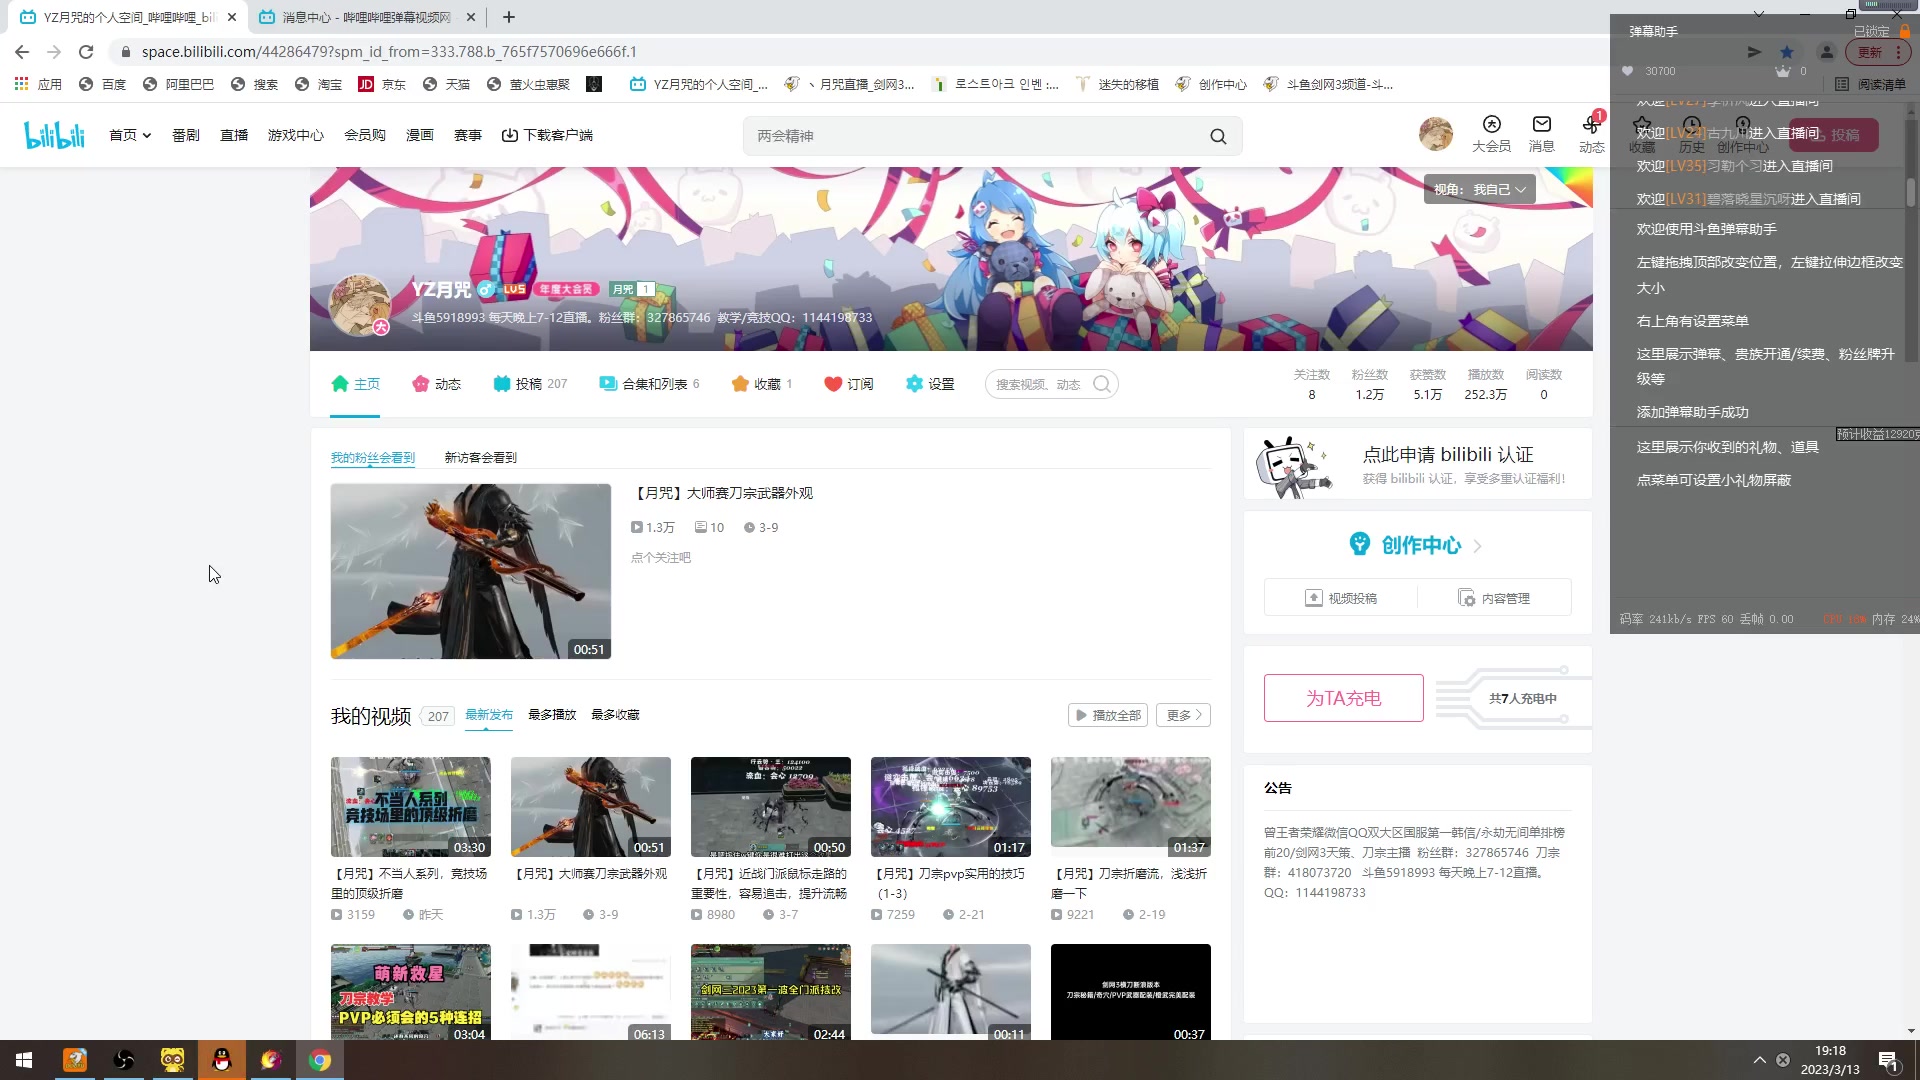The width and height of the screenshot is (1920, 1080).
Task: Expand 更多 videos link
Action: [x=1183, y=715]
